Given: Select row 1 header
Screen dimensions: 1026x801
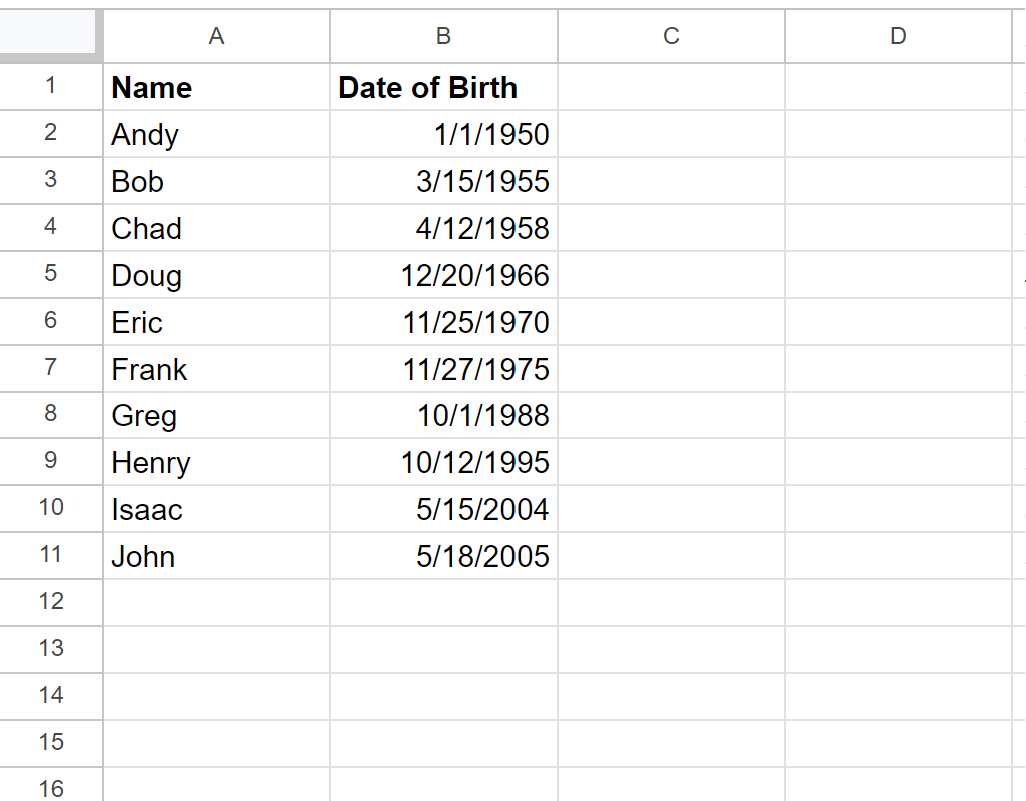Looking at the screenshot, I should [x=51, y=86].
